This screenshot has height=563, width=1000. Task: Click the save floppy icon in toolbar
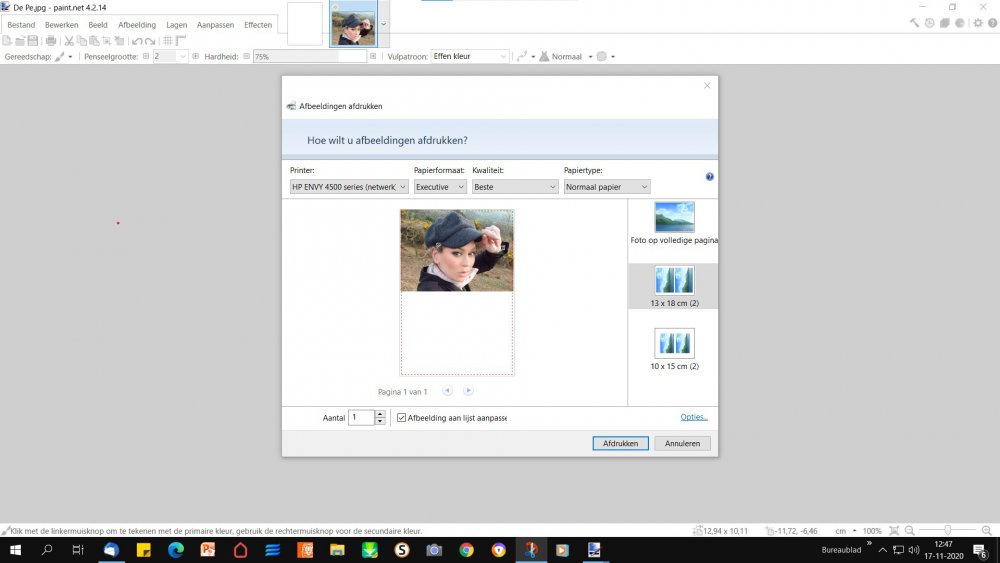tap(33, 41)
